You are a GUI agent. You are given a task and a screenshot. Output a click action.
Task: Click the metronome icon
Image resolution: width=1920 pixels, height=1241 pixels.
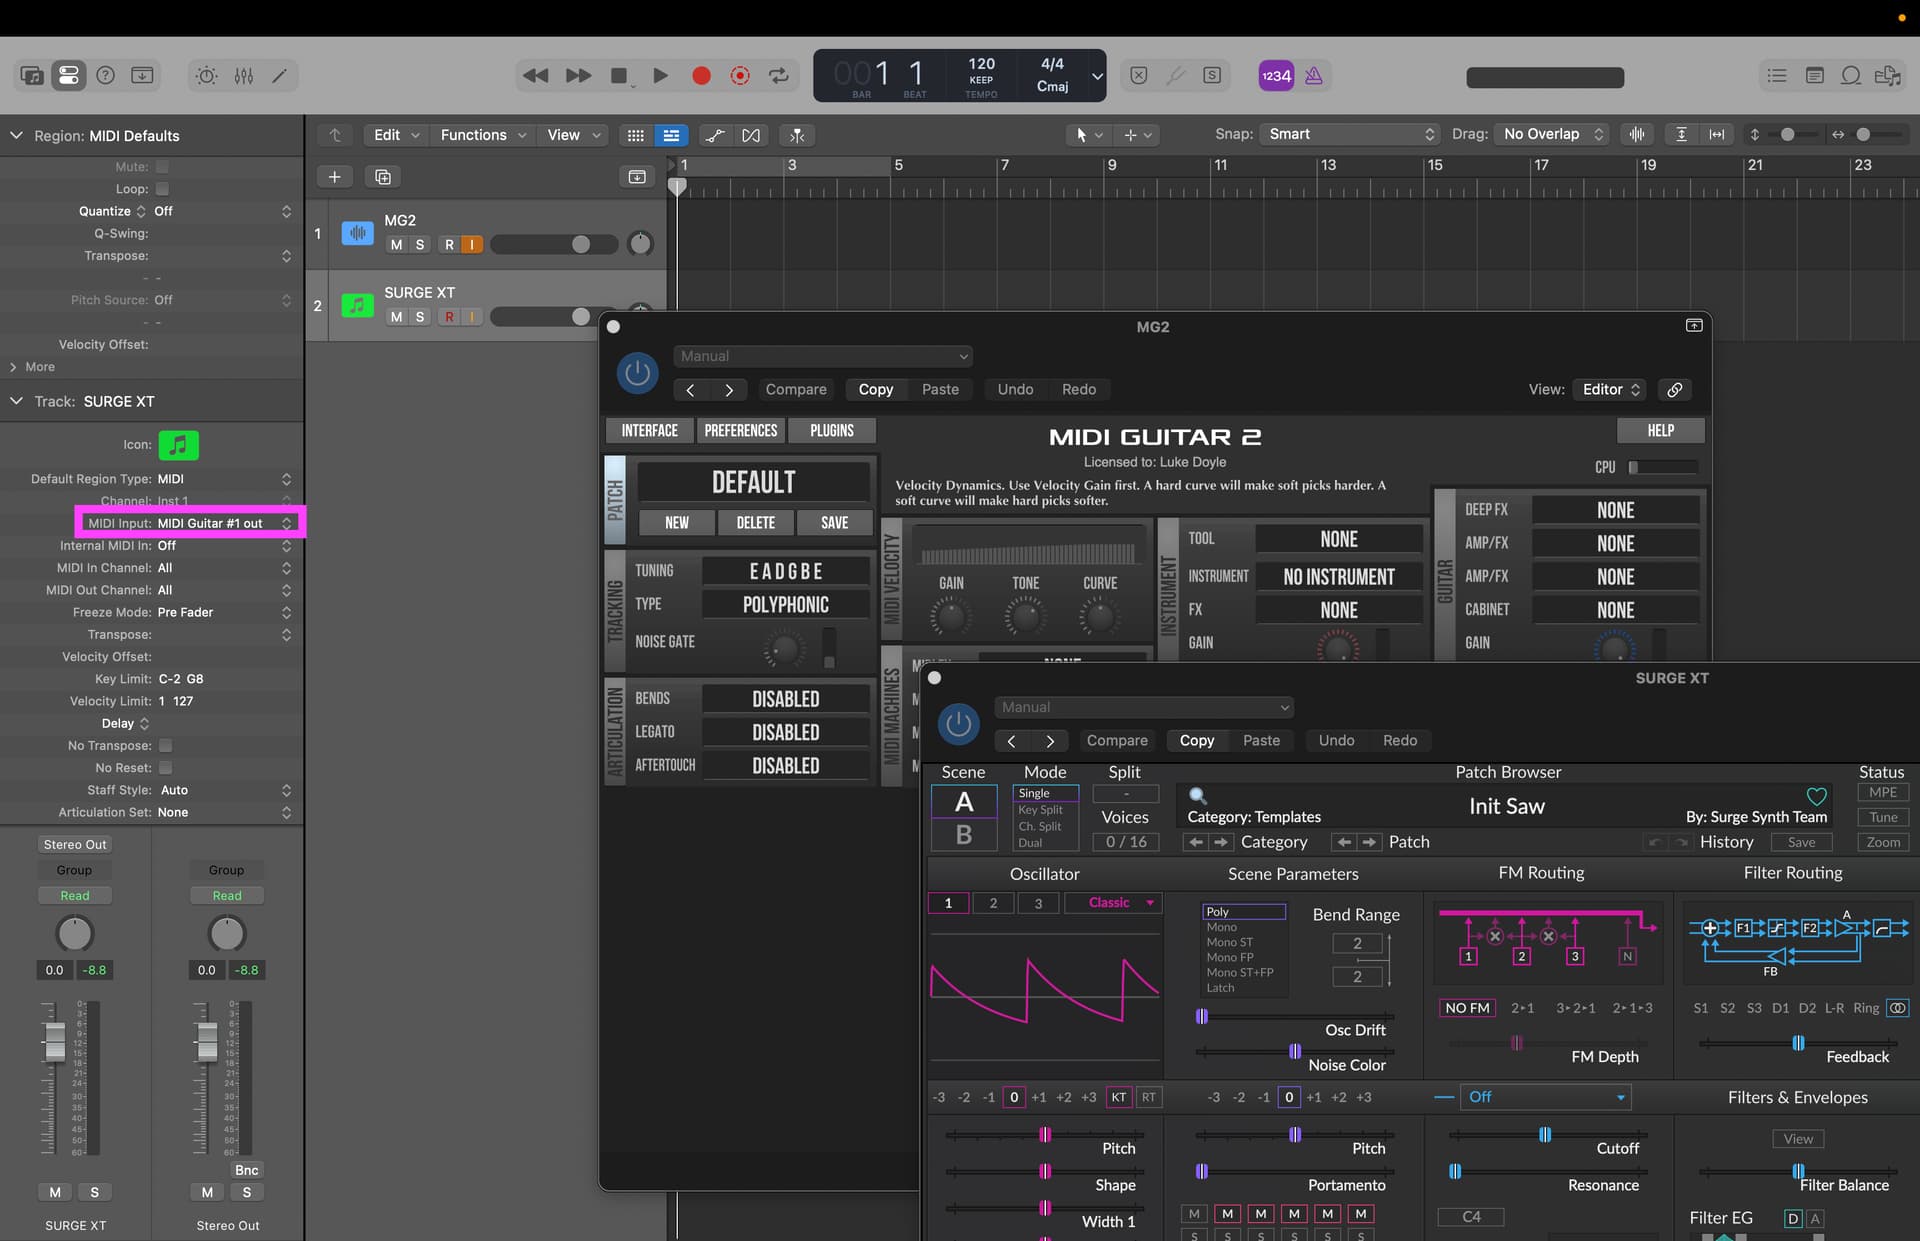1313,76
